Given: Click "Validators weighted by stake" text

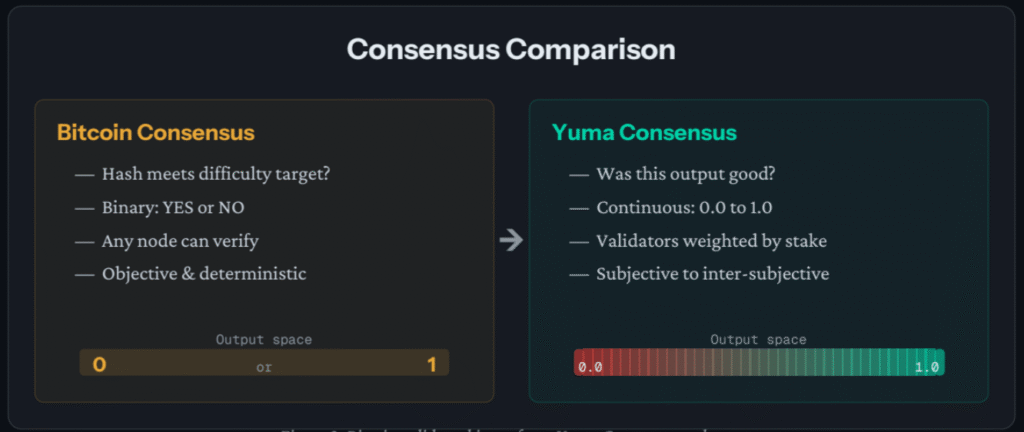Looking at the screenshot, I should 710,240.
